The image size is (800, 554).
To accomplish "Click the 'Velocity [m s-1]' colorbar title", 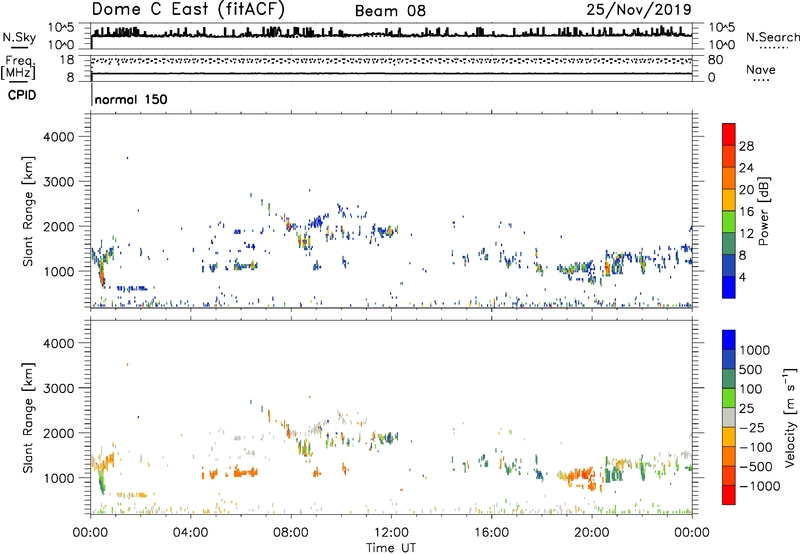I will coord(790,417).
